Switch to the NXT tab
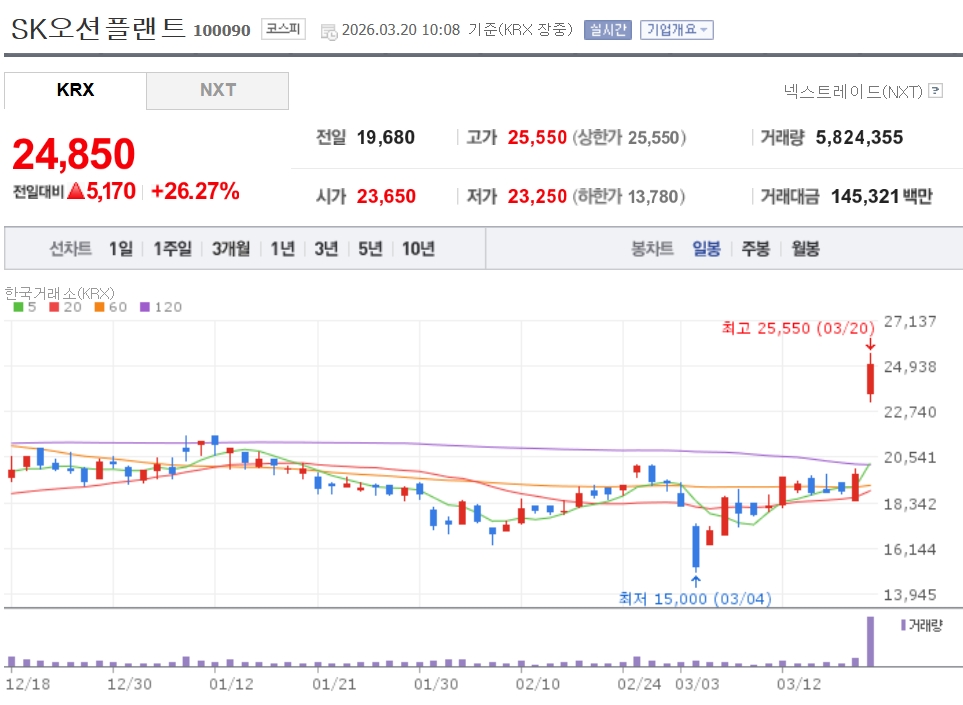The height and width of the screenshot is (705, 963). 217,90
